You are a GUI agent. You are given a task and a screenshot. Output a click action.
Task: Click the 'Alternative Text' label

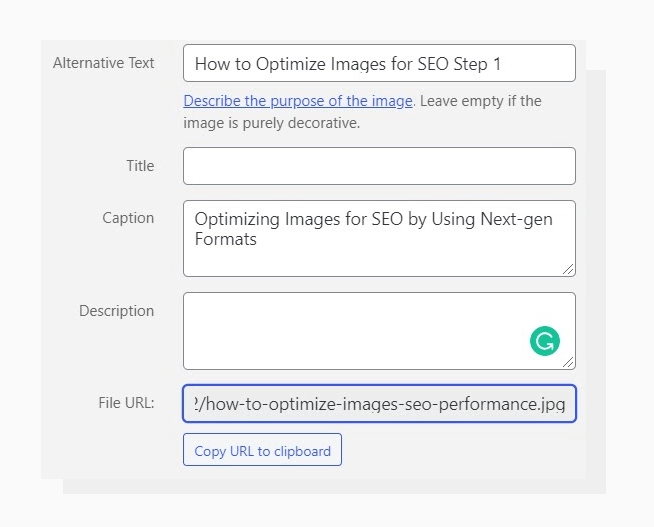(103, 63)
